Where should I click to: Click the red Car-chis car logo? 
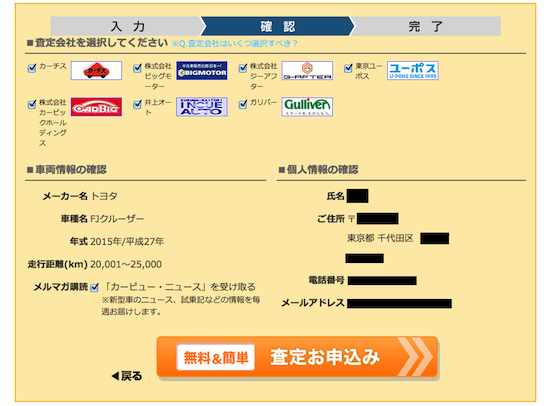tap(96, 71)
